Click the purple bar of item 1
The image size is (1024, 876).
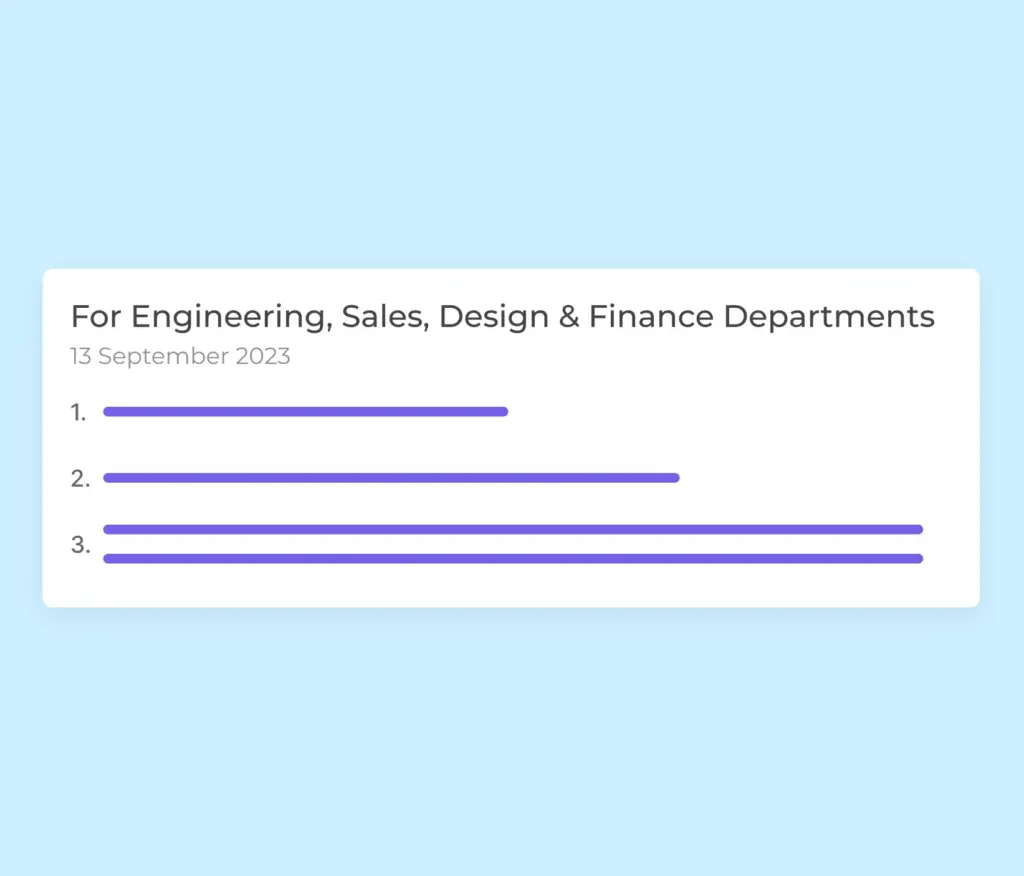(x=305, y=411)
